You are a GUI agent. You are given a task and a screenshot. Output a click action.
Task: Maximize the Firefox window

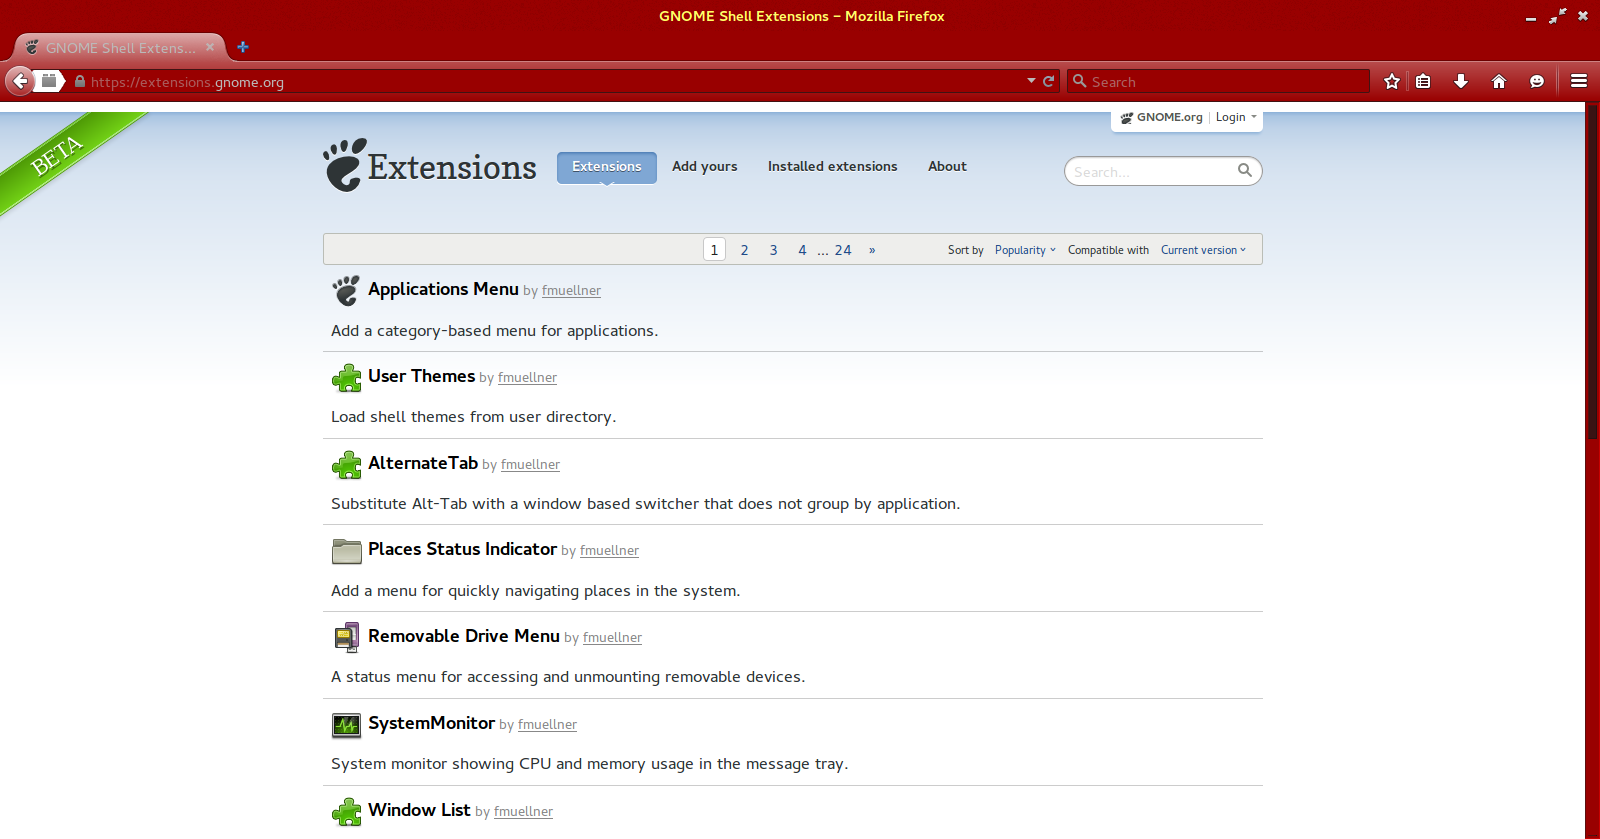click(1557, 16)
